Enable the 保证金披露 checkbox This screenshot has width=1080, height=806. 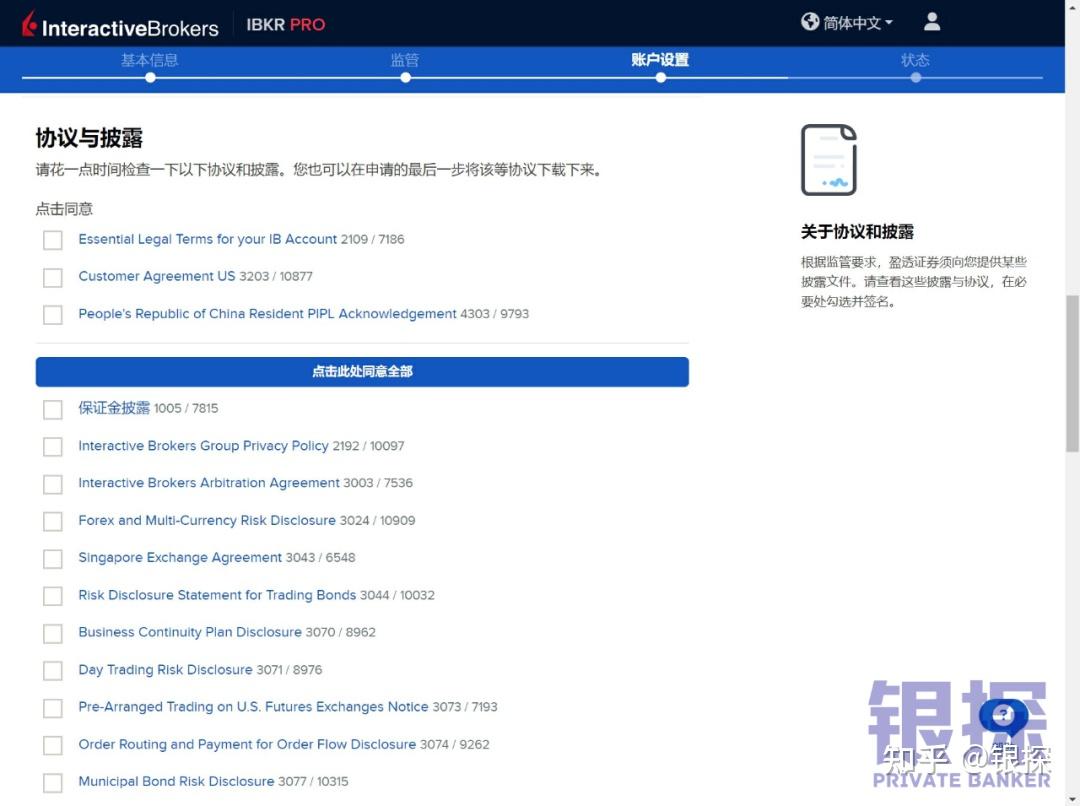pos(52,409)
